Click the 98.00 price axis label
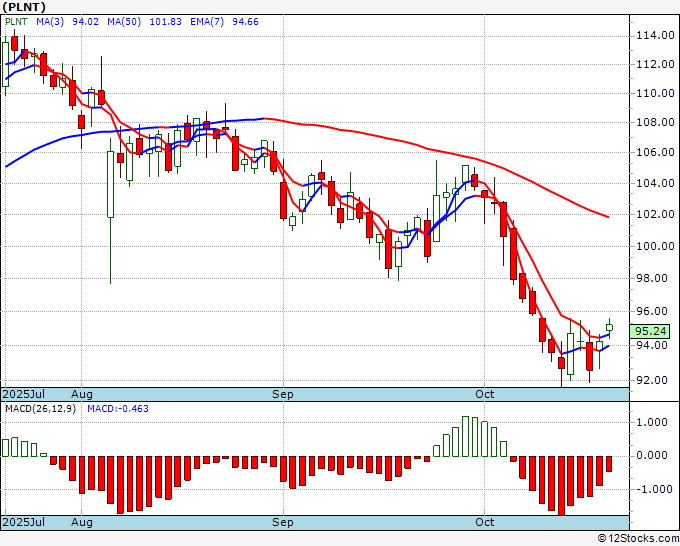 [651, 278]
